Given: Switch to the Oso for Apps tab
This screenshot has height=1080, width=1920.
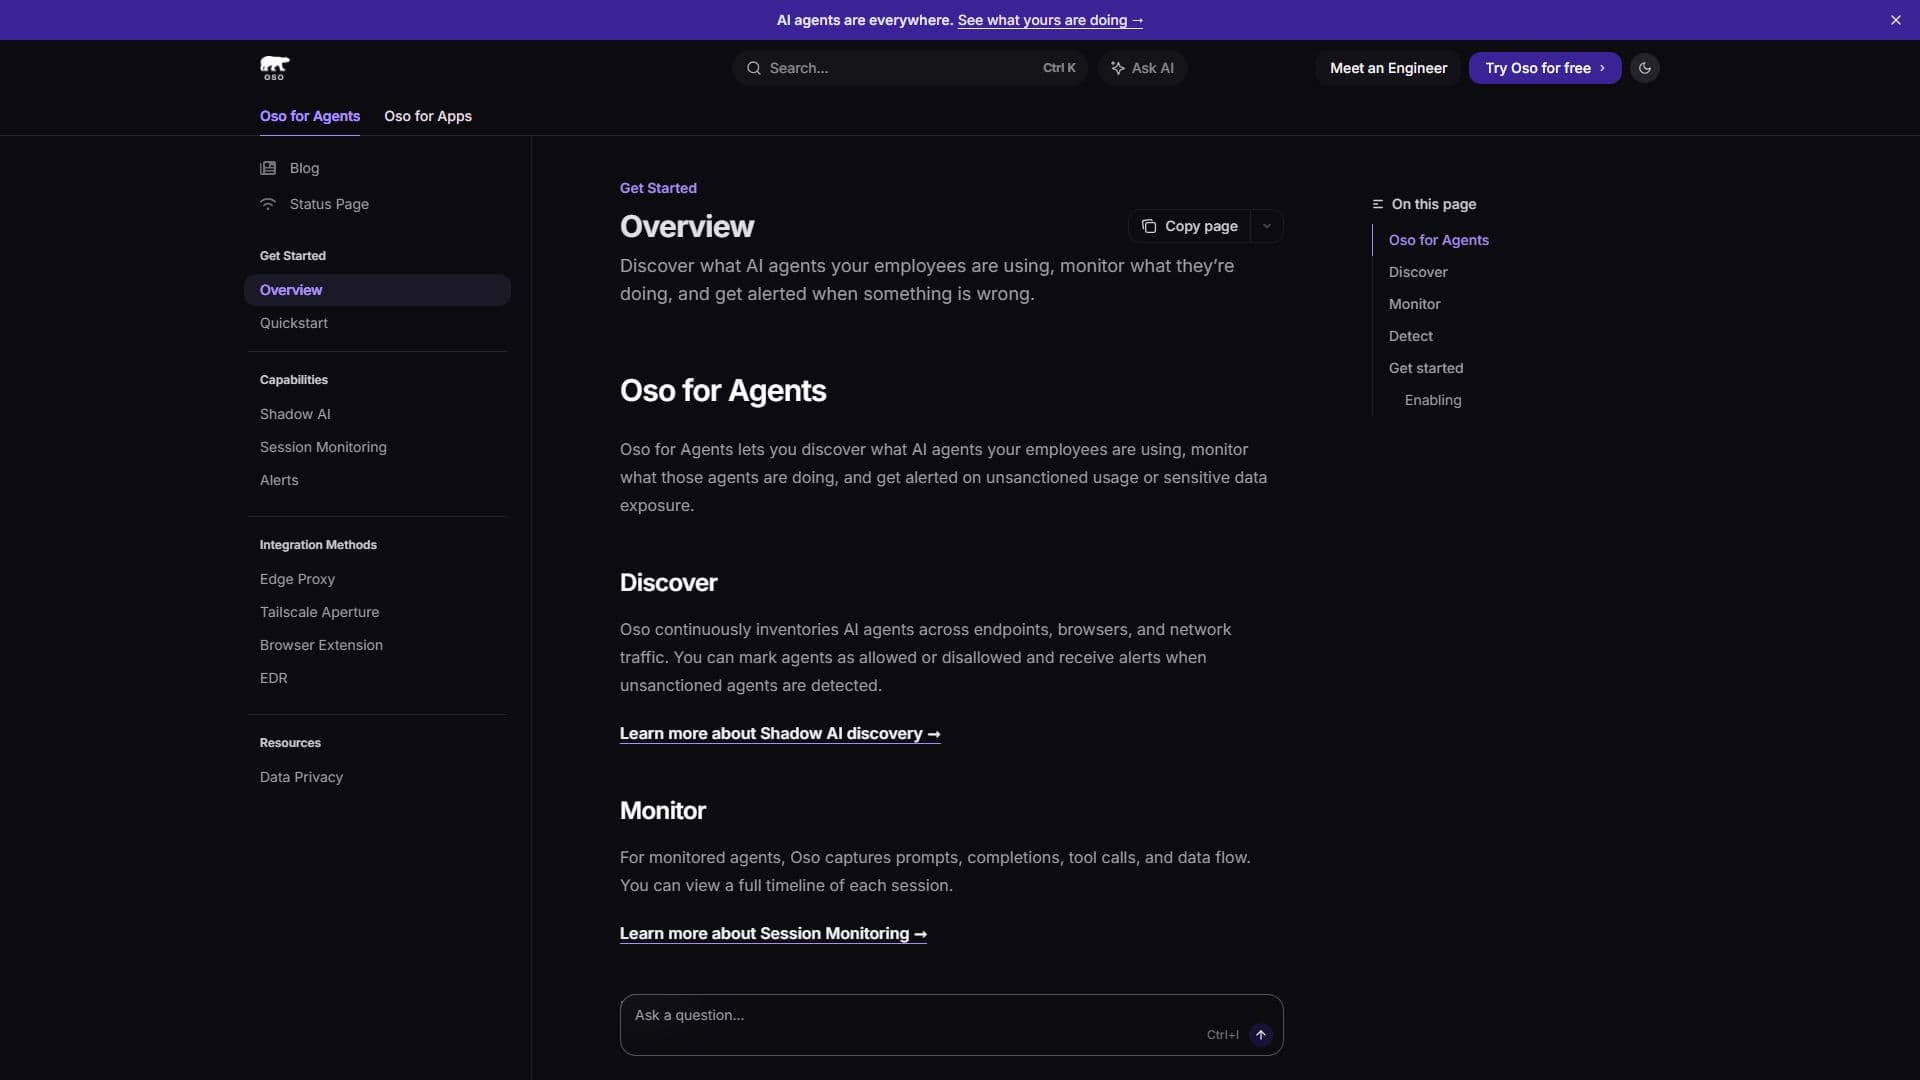Looking at the screenshot, I should tap(428, 116).
